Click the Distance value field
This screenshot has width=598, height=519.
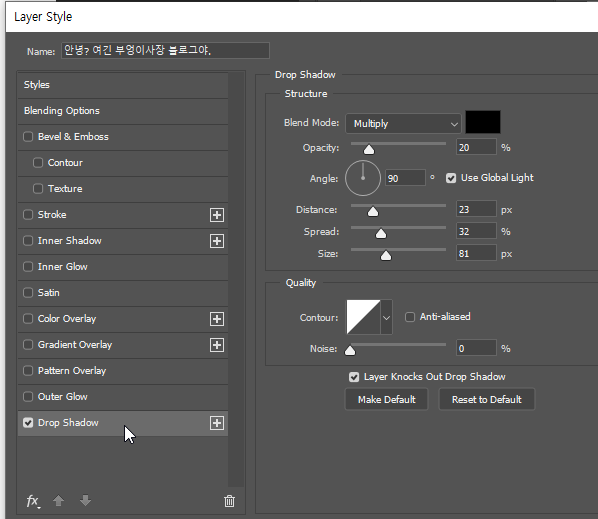point(476,210)
